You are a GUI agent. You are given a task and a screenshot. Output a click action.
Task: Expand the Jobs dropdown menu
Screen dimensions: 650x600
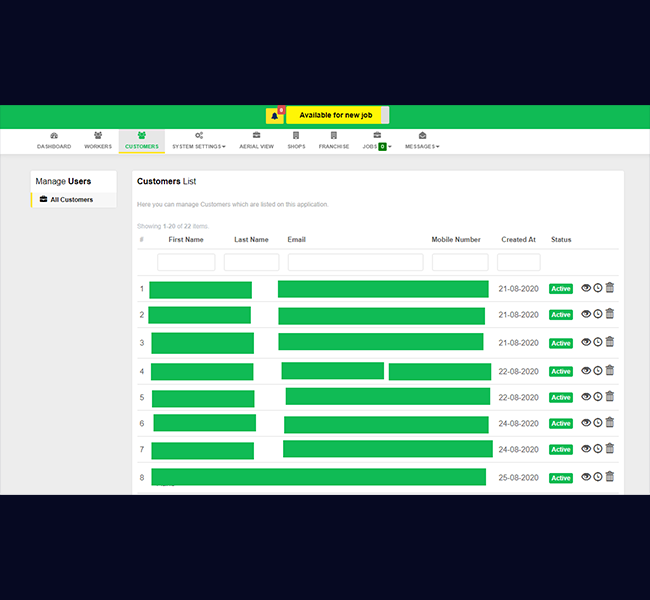377,141
